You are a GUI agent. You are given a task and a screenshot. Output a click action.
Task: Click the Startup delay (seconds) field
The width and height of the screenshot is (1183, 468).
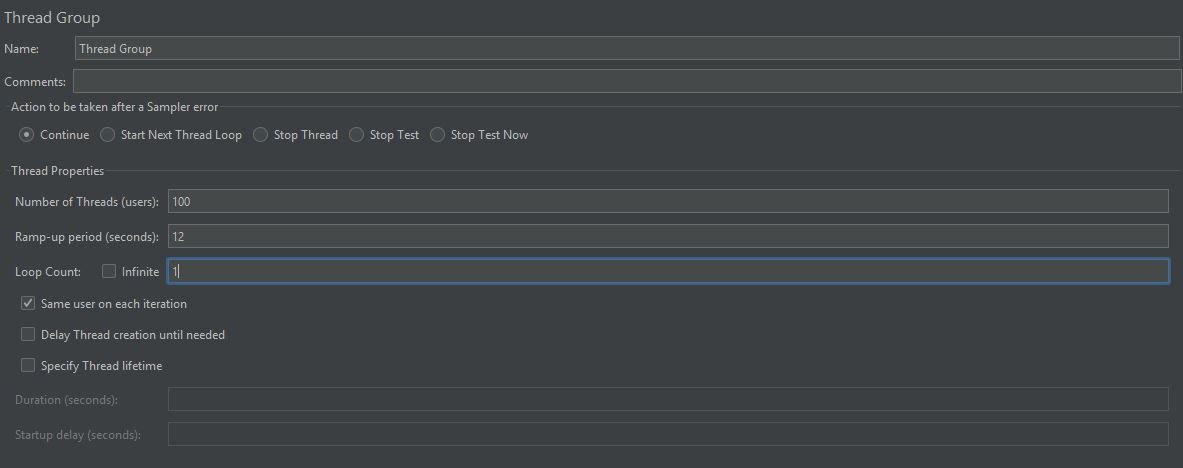(668, 434)
